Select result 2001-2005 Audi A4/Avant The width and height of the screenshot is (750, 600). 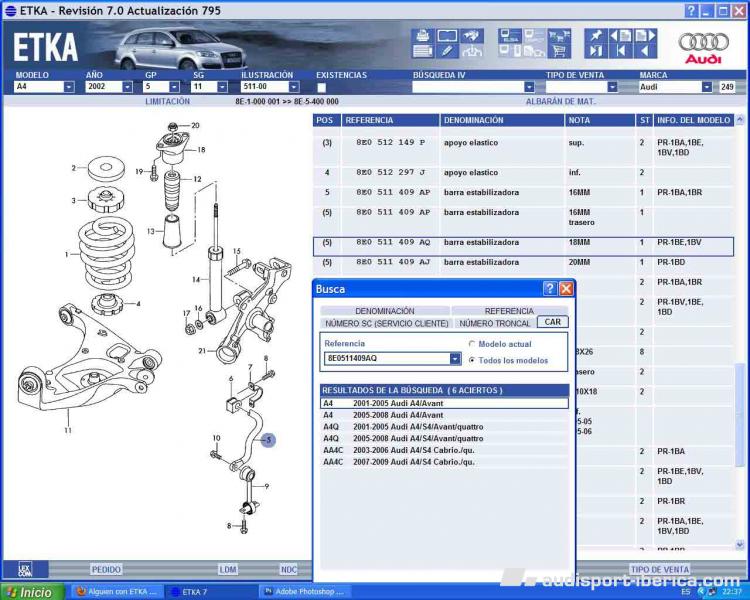click(445, 403)
